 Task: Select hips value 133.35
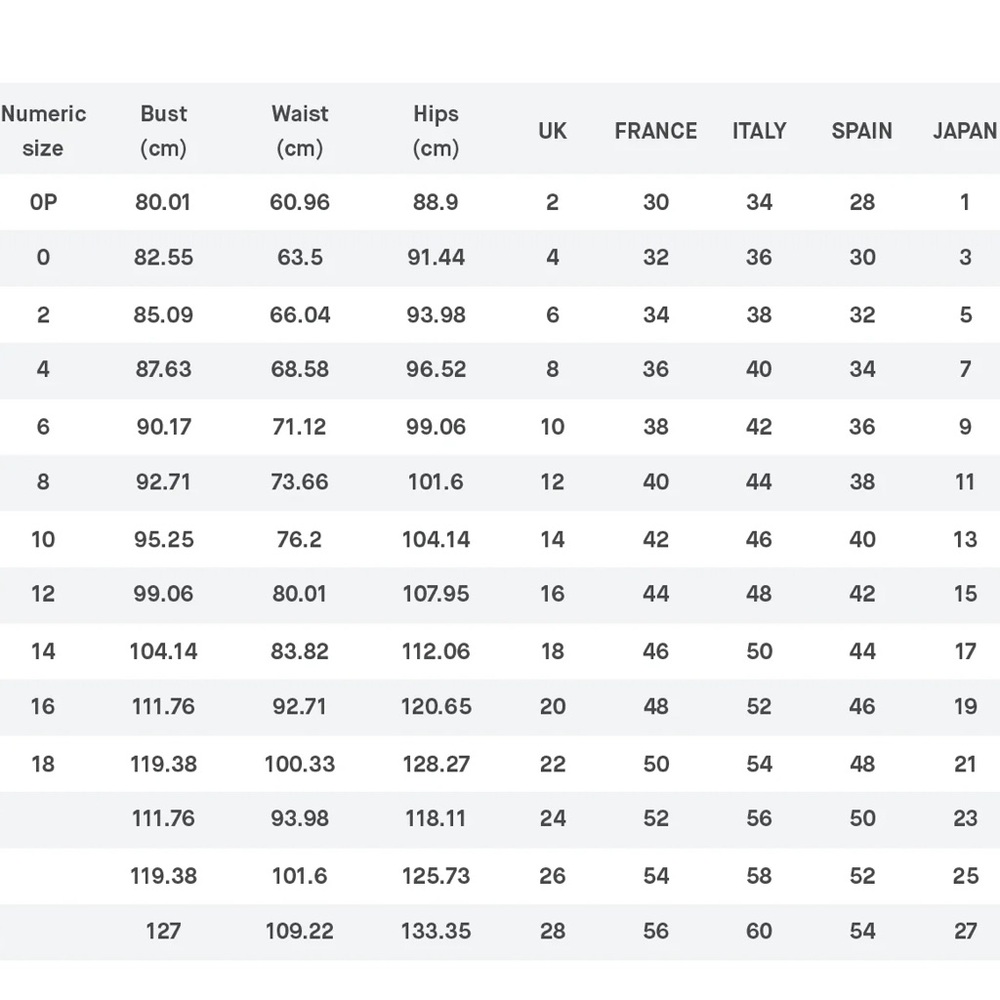(436, 931)
